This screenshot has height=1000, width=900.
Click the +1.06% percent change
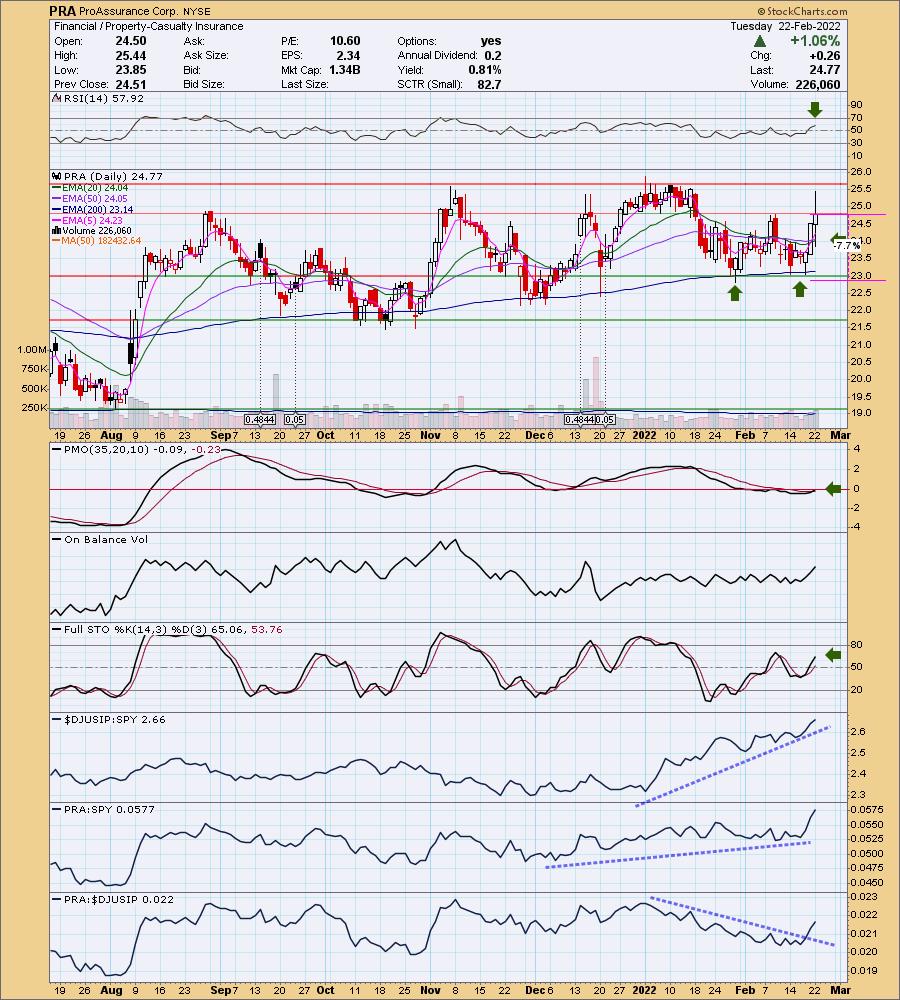pos(815,41)
